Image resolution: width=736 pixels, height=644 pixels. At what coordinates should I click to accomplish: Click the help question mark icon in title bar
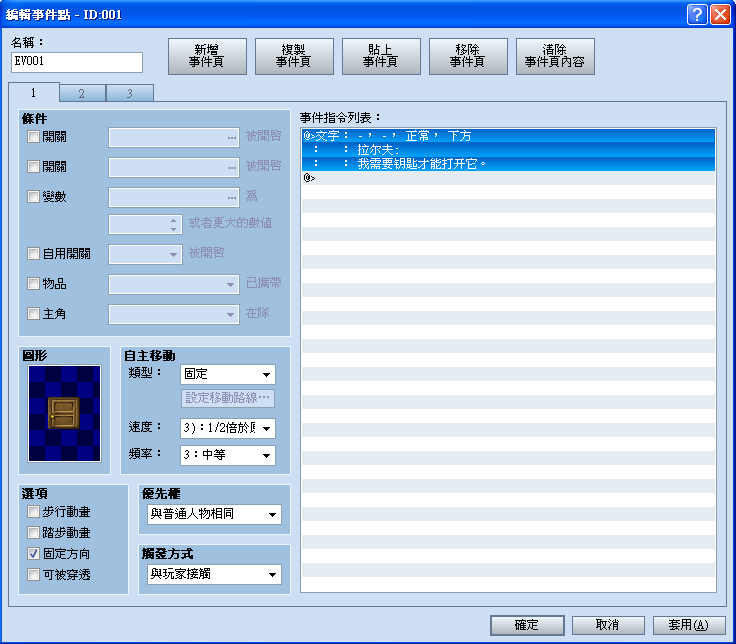(x=698, y=15)
